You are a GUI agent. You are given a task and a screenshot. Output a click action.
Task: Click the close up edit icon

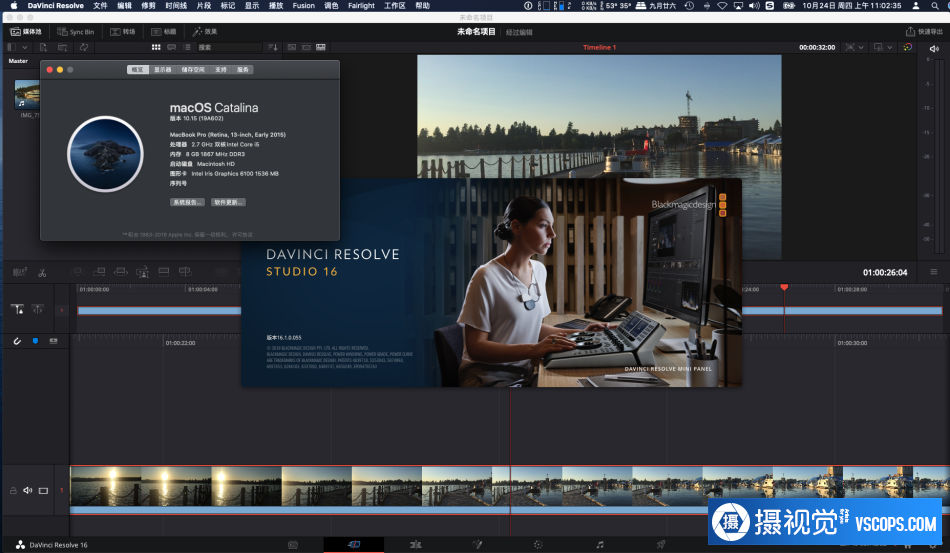point(142,272)
